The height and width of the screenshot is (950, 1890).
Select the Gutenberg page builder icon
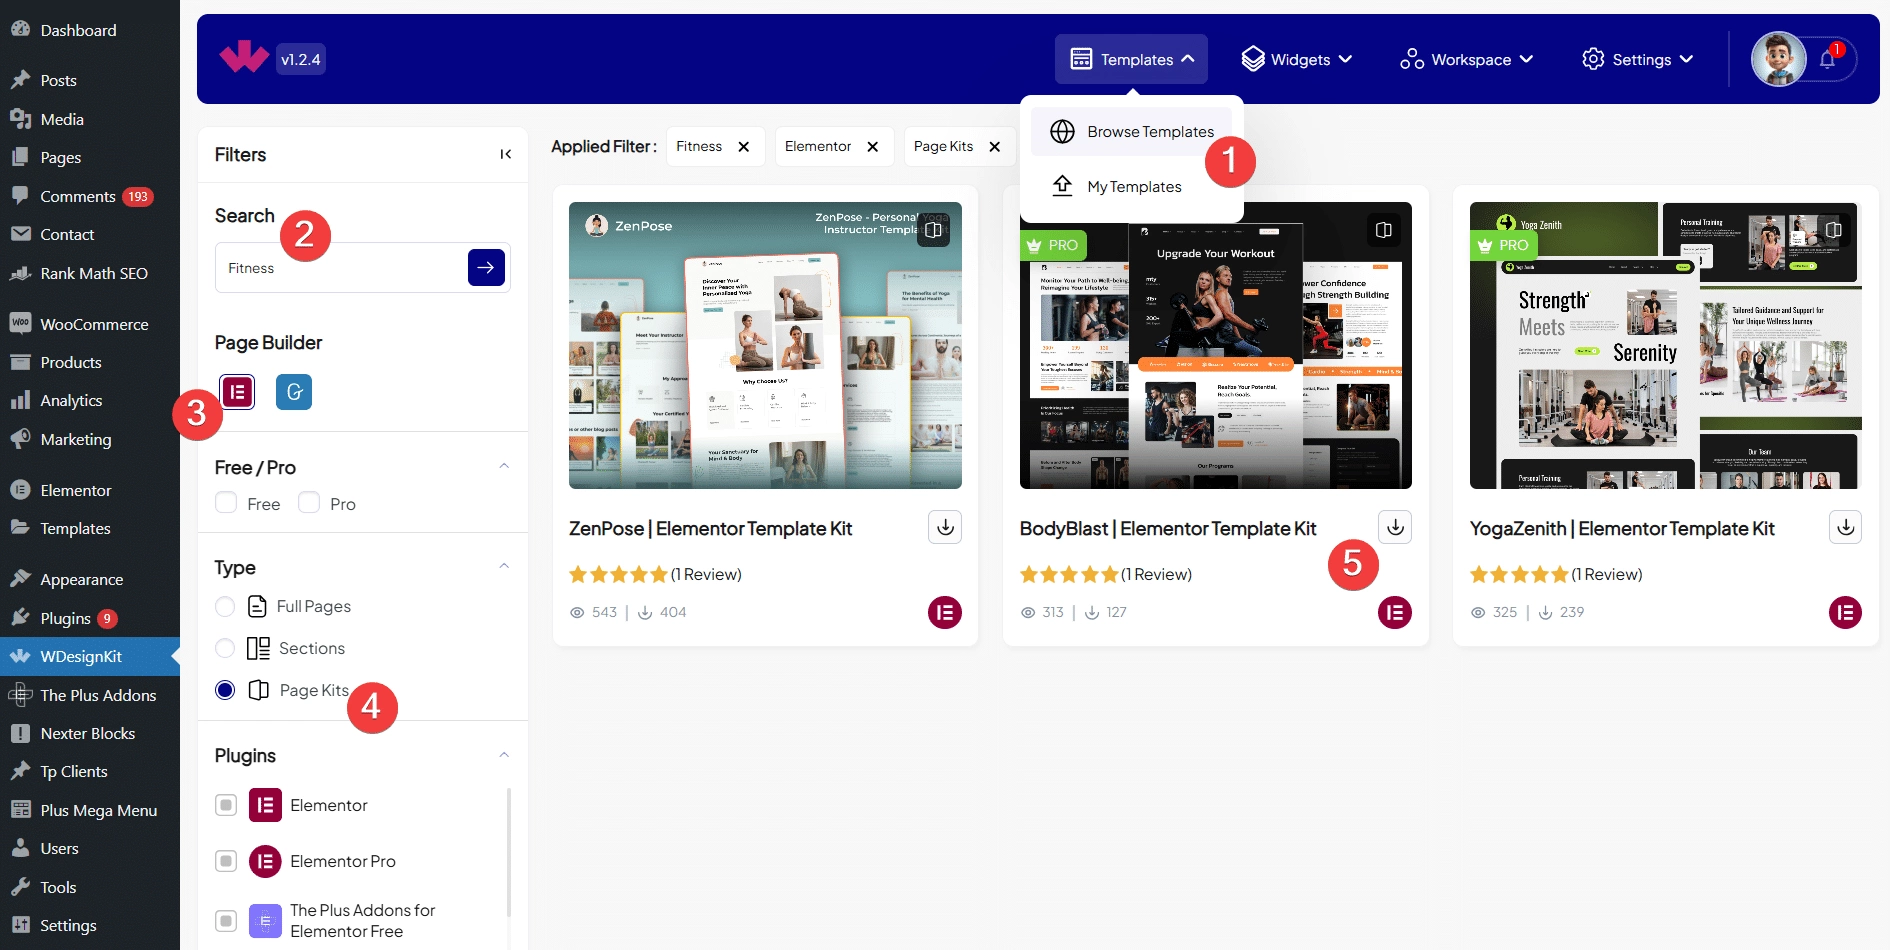[x=294, y=392]
